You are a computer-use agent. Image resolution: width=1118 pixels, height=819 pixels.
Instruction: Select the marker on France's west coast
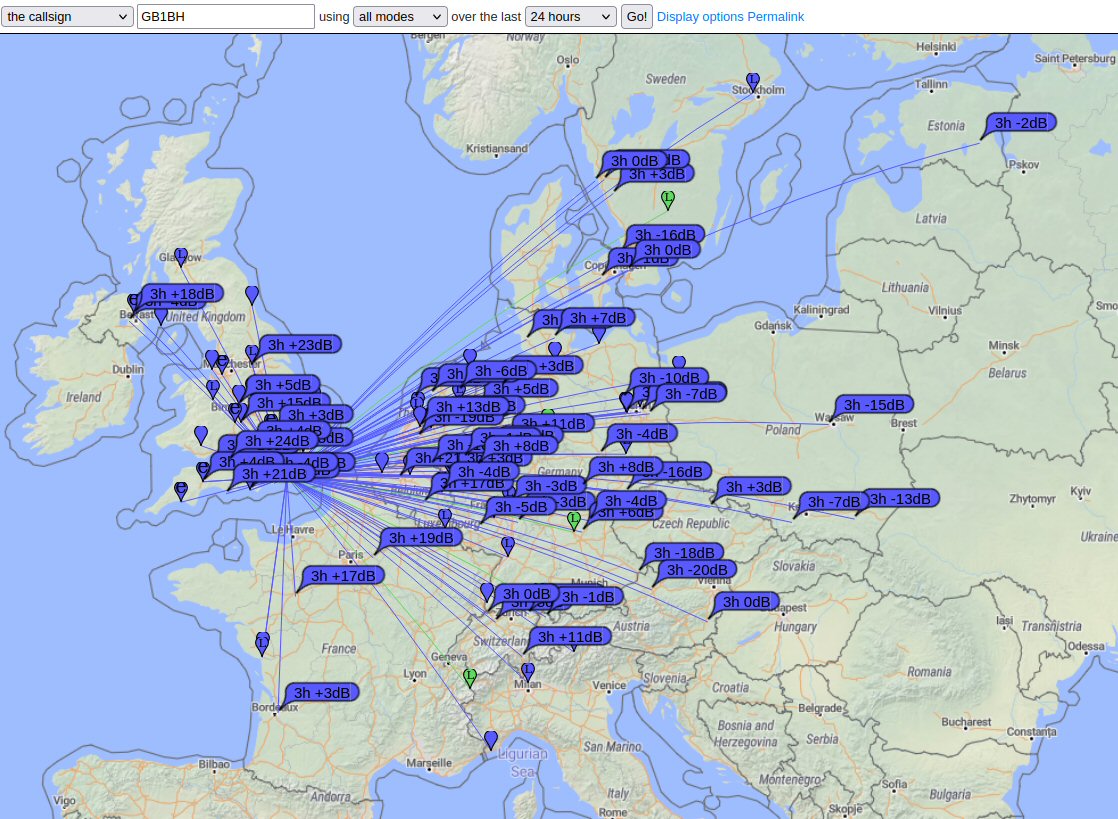pyautogui.click(x=263, y=643)
